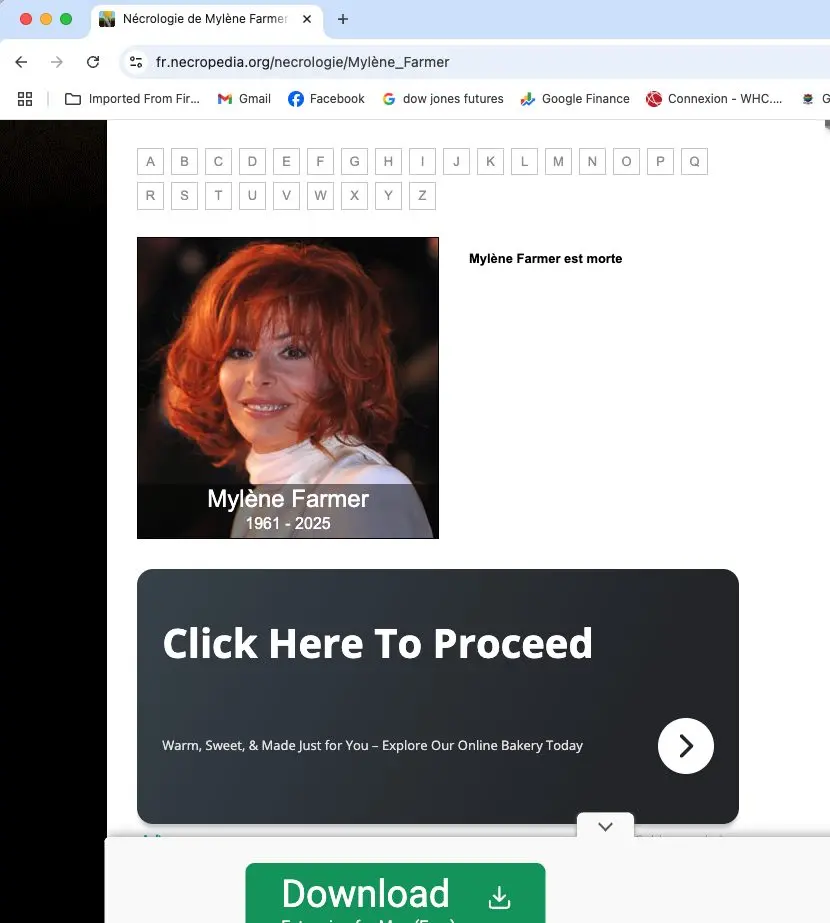Click the round arrow button on ad banner
Screen dimensions: 830x923
685,746
